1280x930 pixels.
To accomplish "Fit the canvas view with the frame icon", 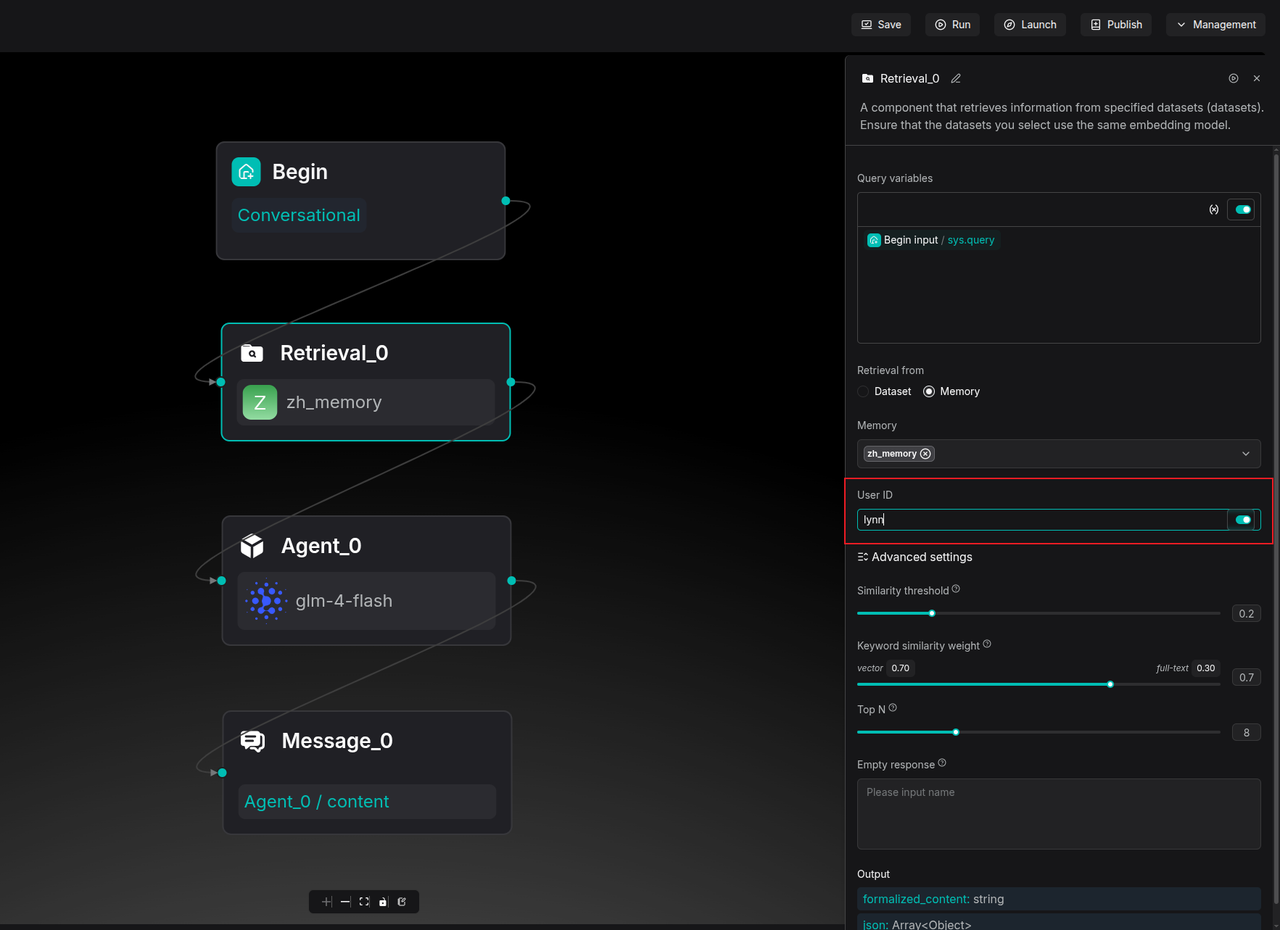I will 364,902.
